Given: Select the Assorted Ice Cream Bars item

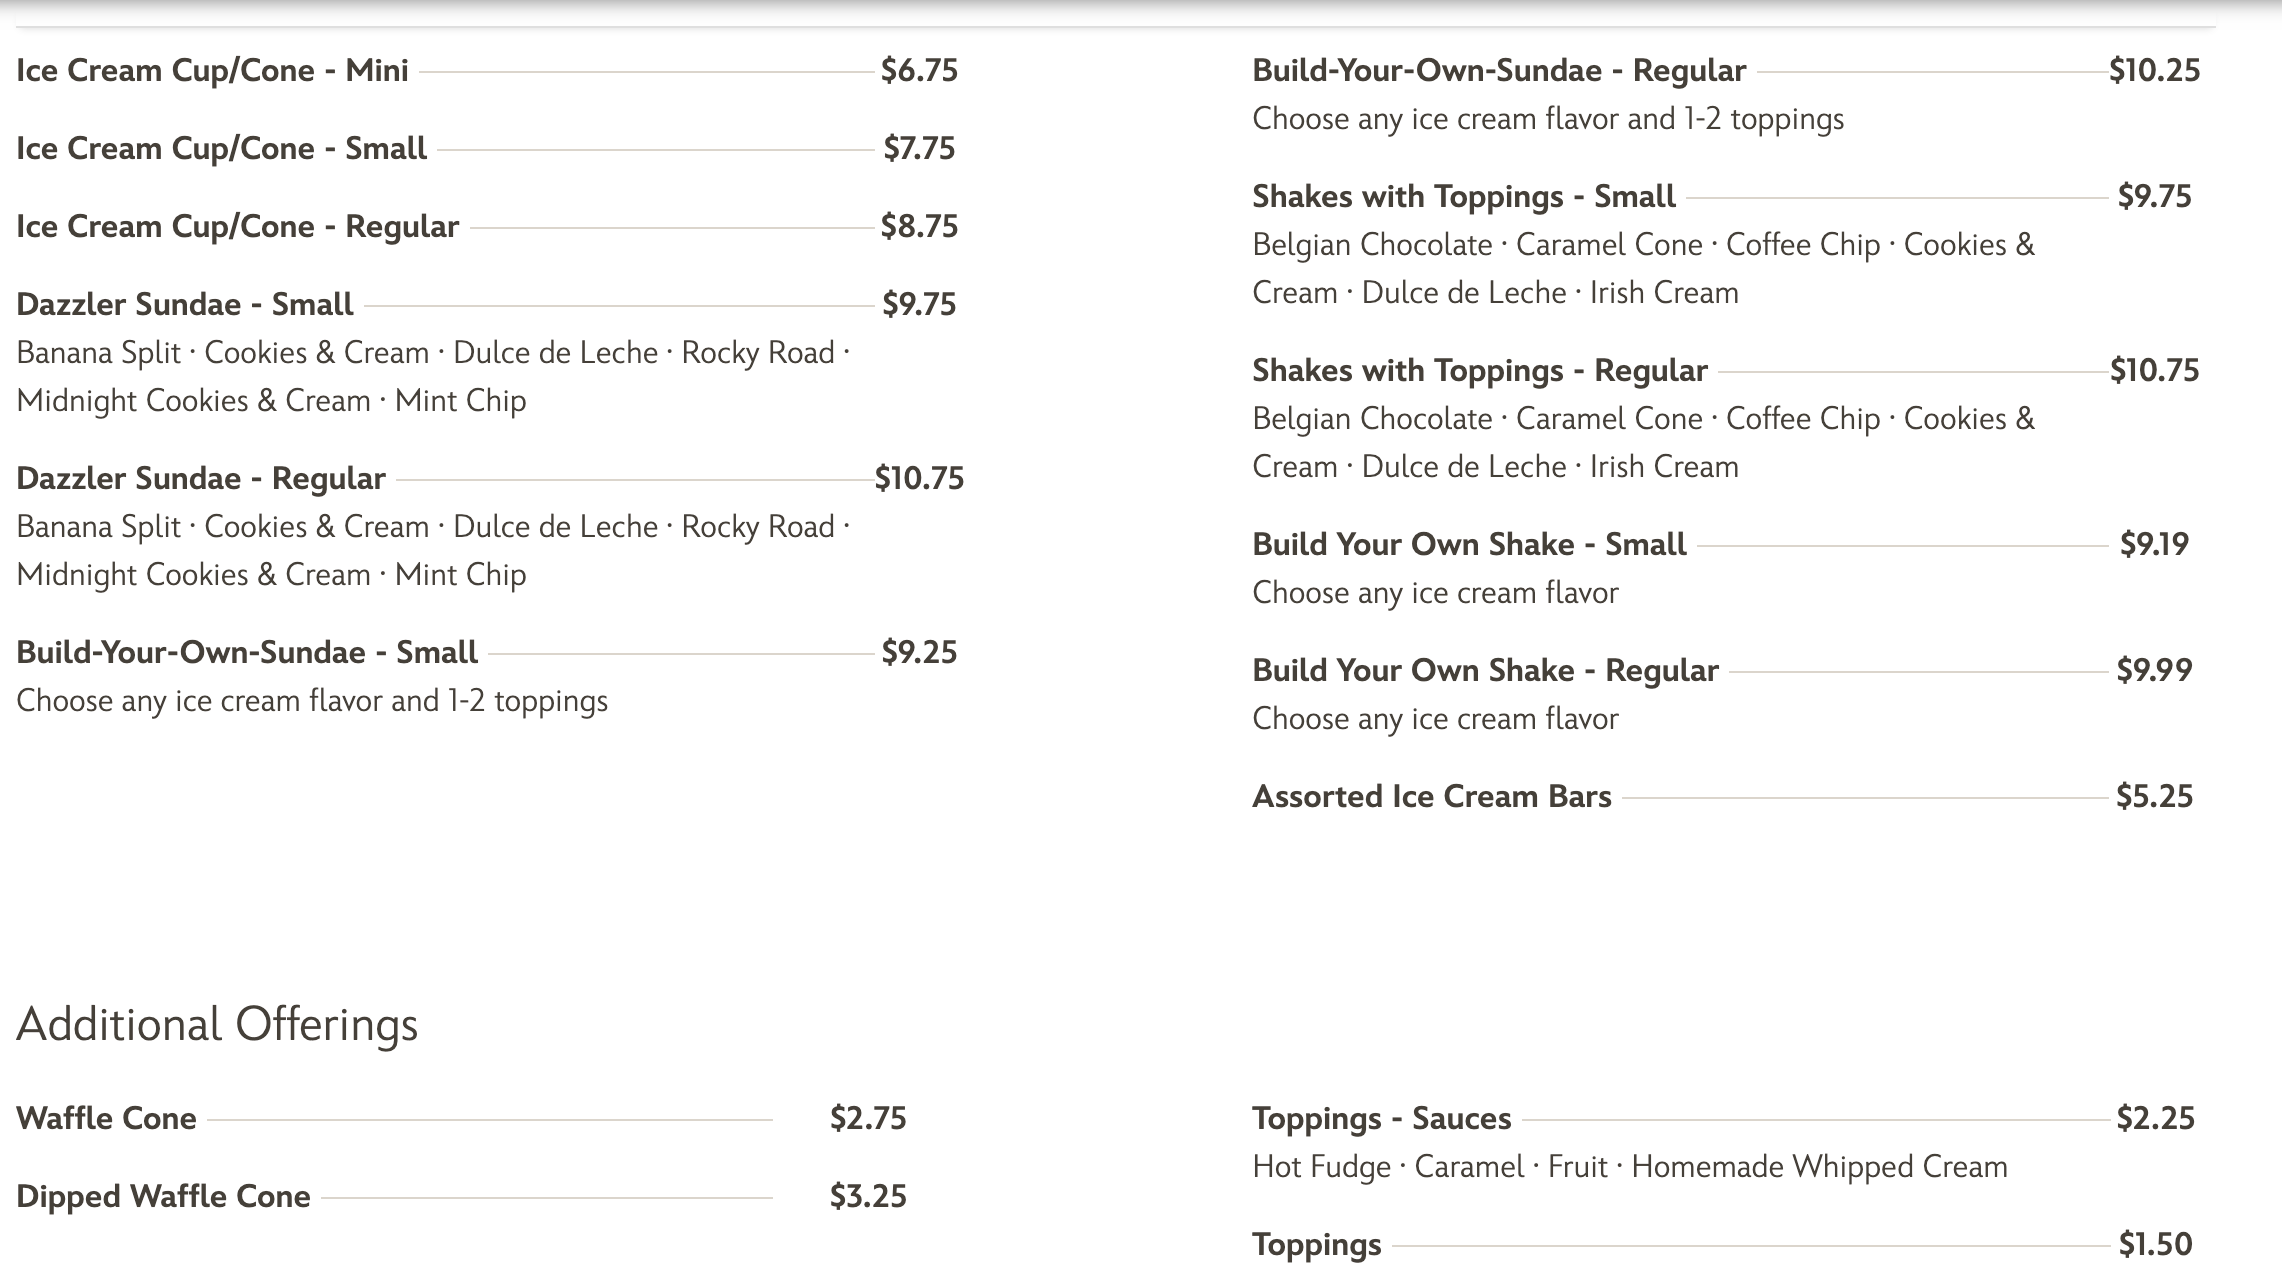Looking at the screenshot, I should tap(1431, 797).
